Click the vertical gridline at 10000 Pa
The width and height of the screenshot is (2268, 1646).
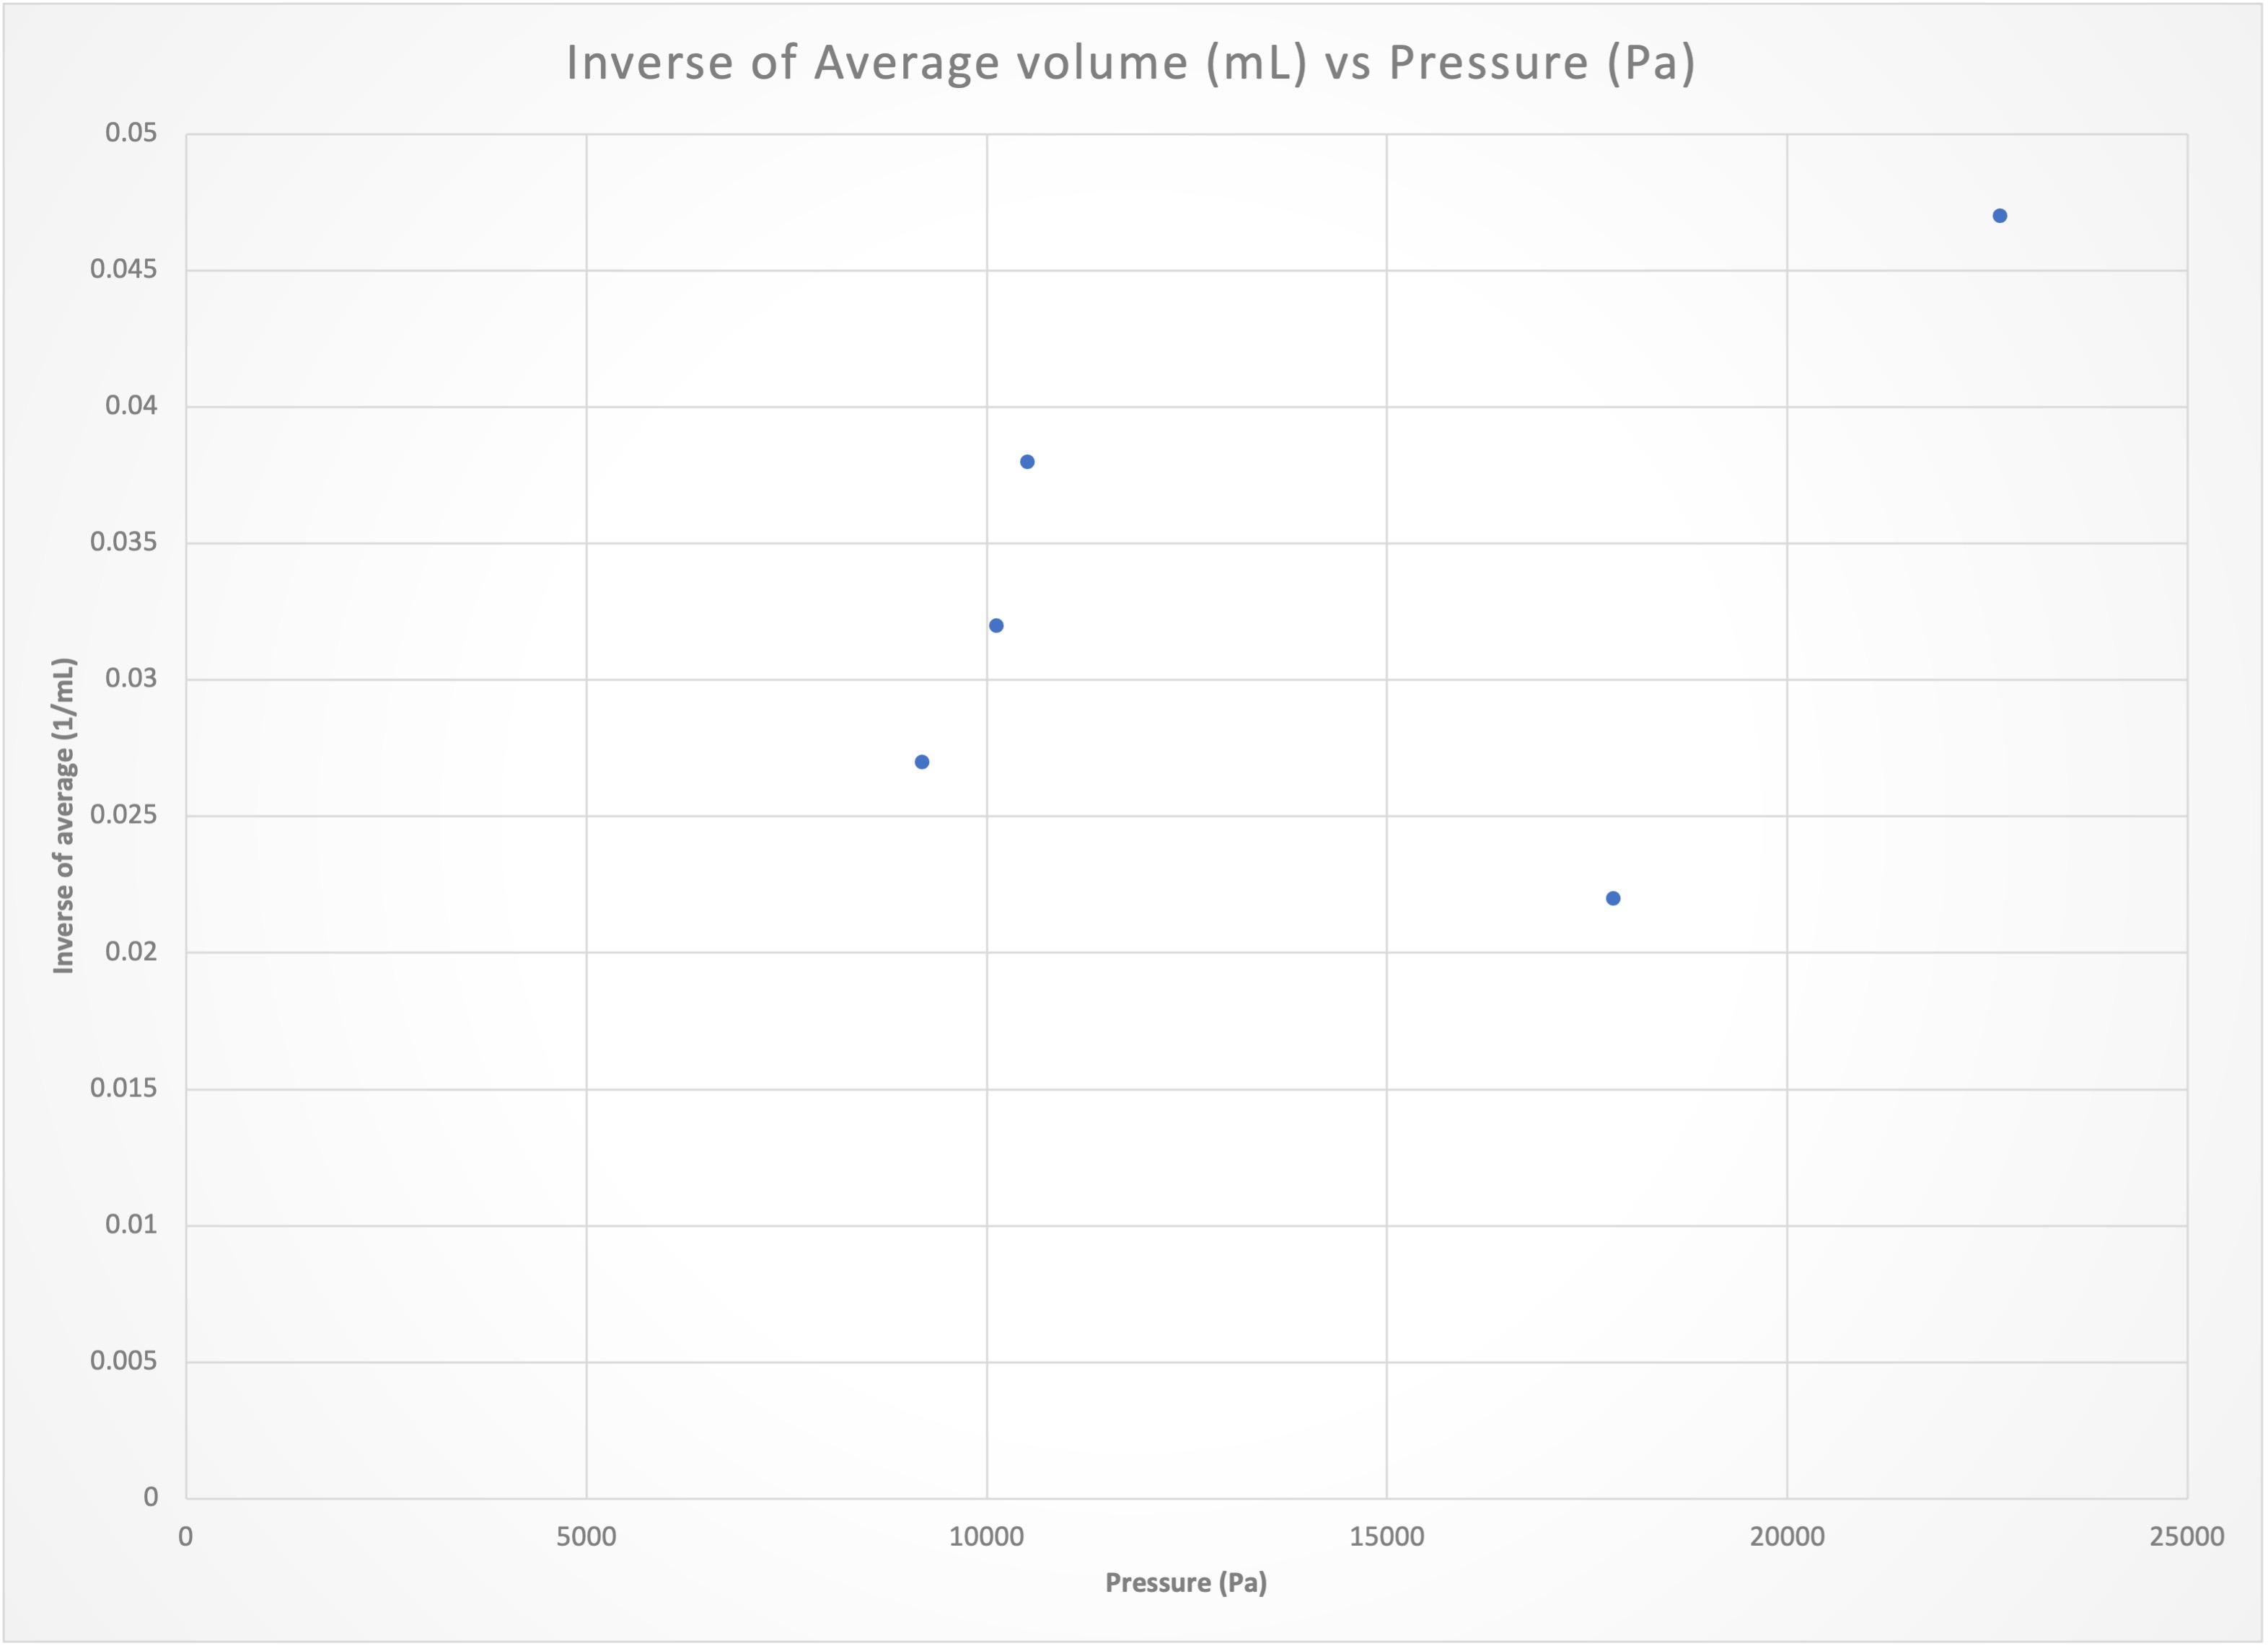pyautogui.click(x=986, y=1100)
